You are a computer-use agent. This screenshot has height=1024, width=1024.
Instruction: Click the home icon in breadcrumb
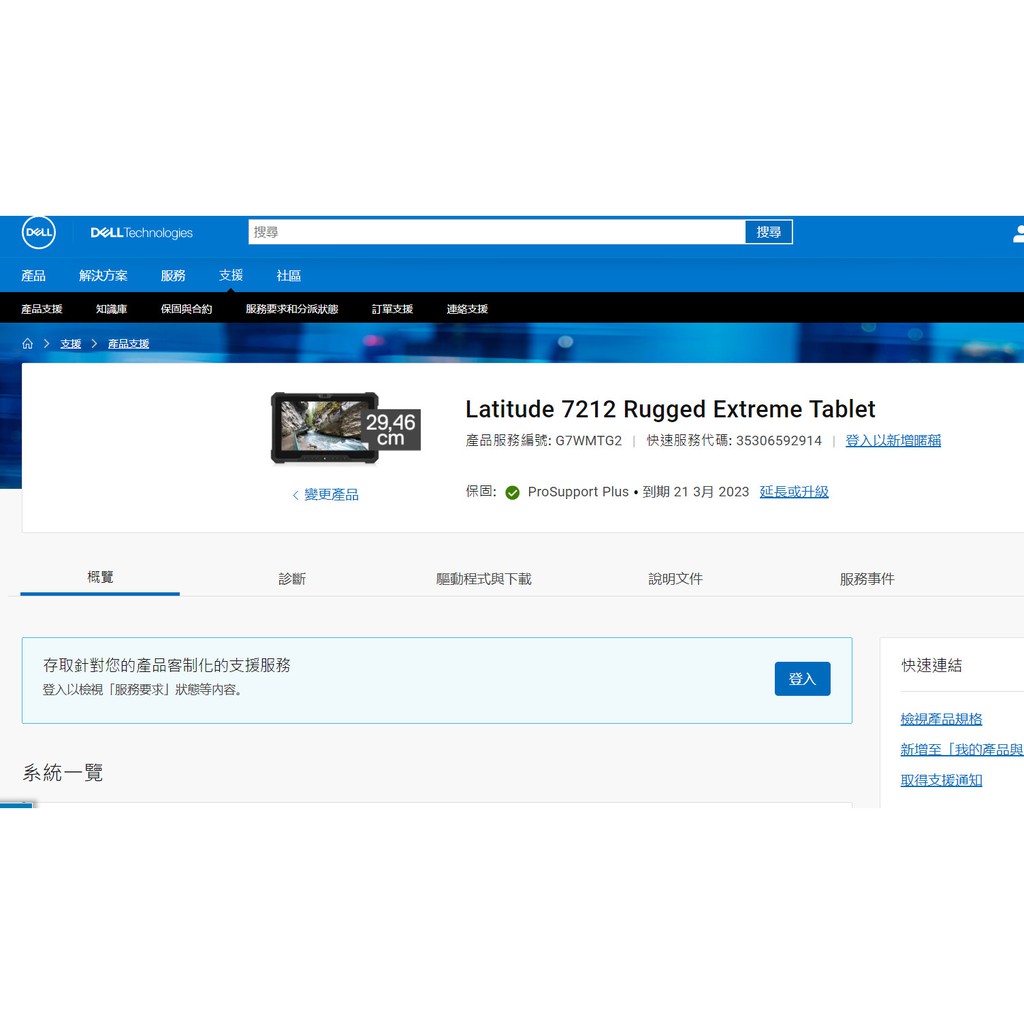pyautogui.click(x=28, y=343)
